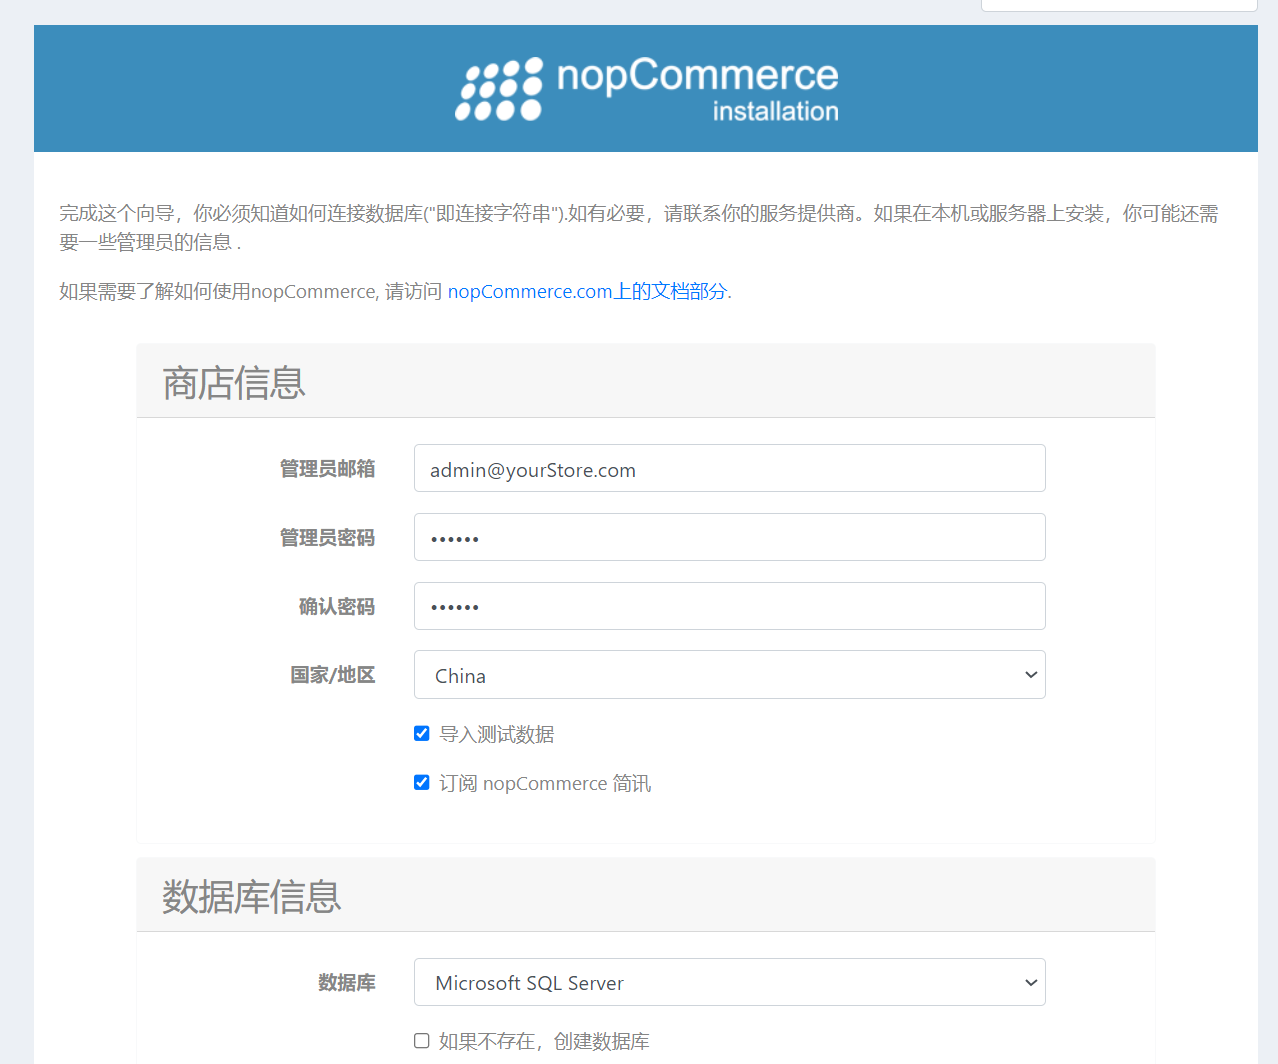
Task: Enable 如果不存在，创建数据库 checkbox
Action: (422, 1041)
